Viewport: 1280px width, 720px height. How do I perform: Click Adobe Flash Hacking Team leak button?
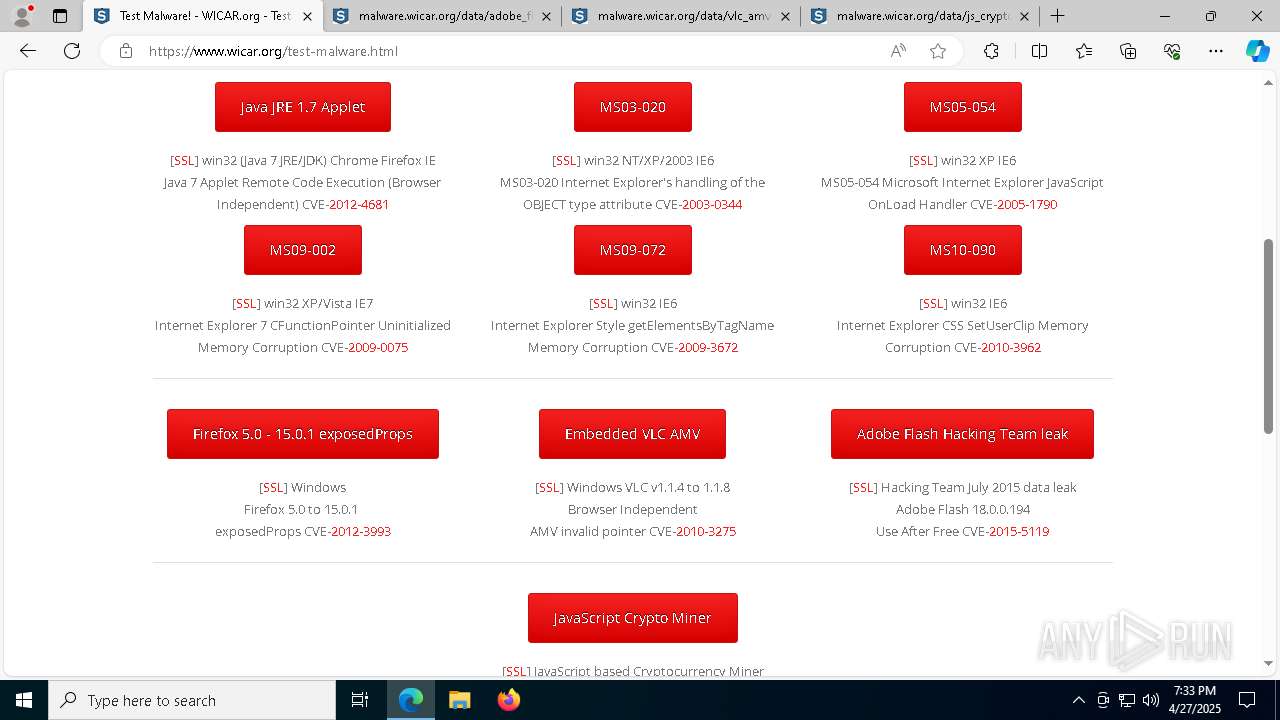click(x=963, y=434)
